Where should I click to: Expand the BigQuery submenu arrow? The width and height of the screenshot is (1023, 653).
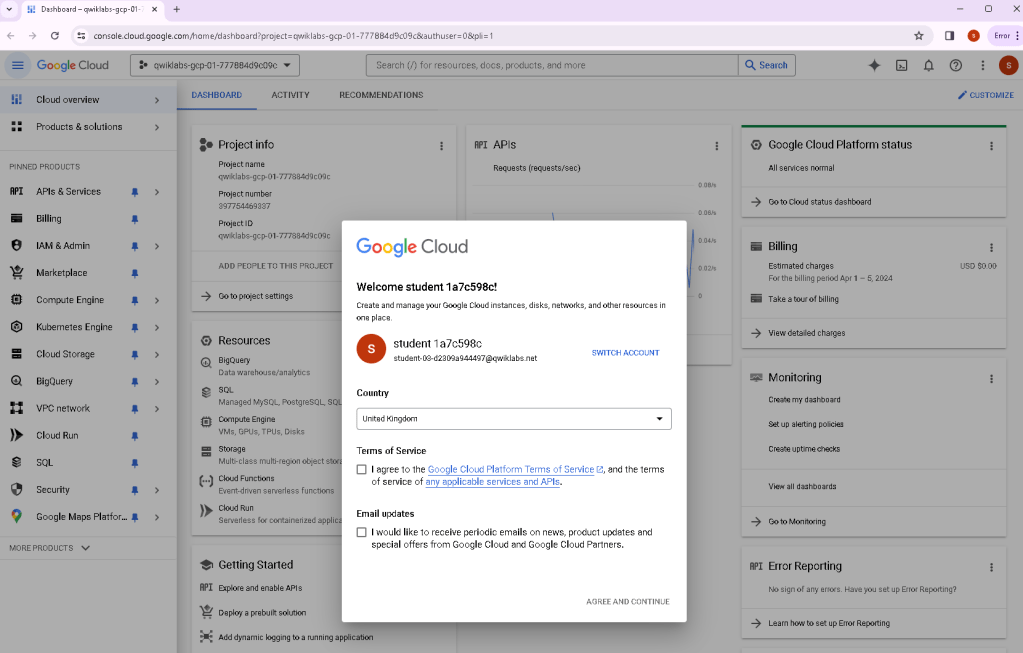click(x=157, y=382)
